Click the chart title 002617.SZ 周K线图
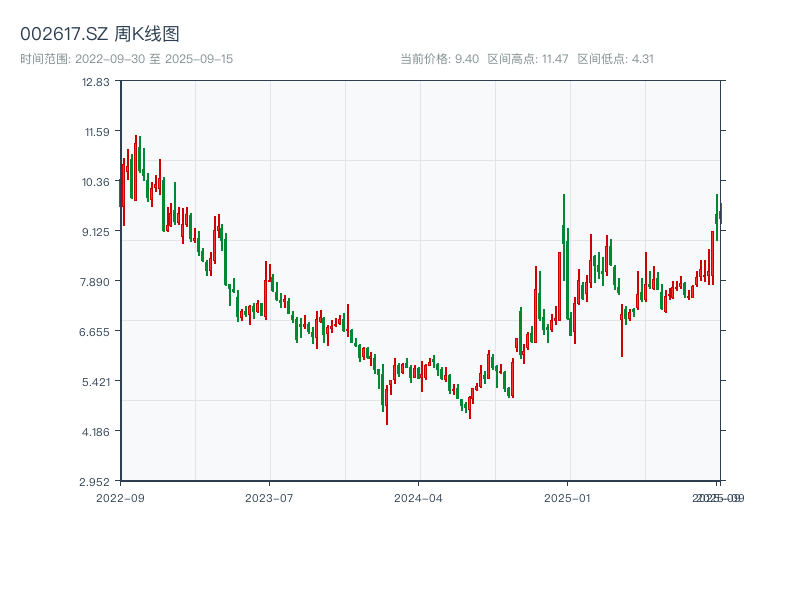This screenshot has height=600, width=800. tap(100, 35)
